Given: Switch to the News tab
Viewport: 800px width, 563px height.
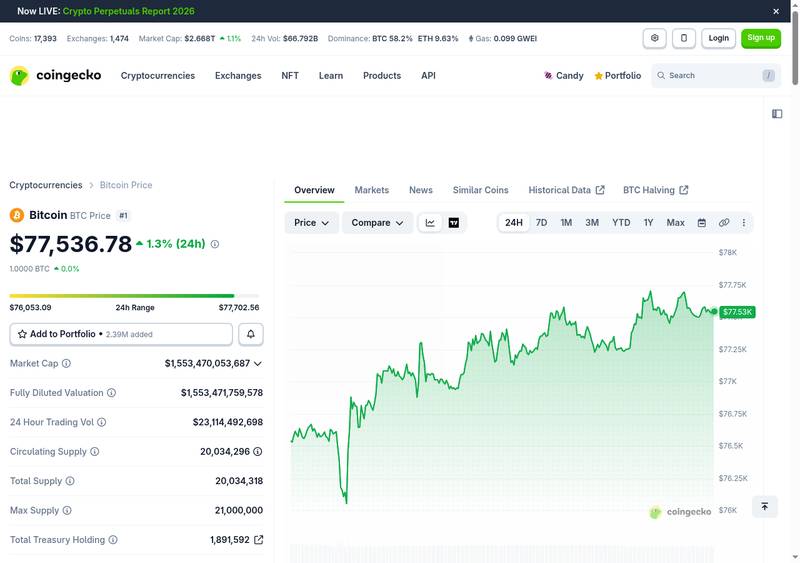Looking at the screenshot, I should tap(420, 190).
